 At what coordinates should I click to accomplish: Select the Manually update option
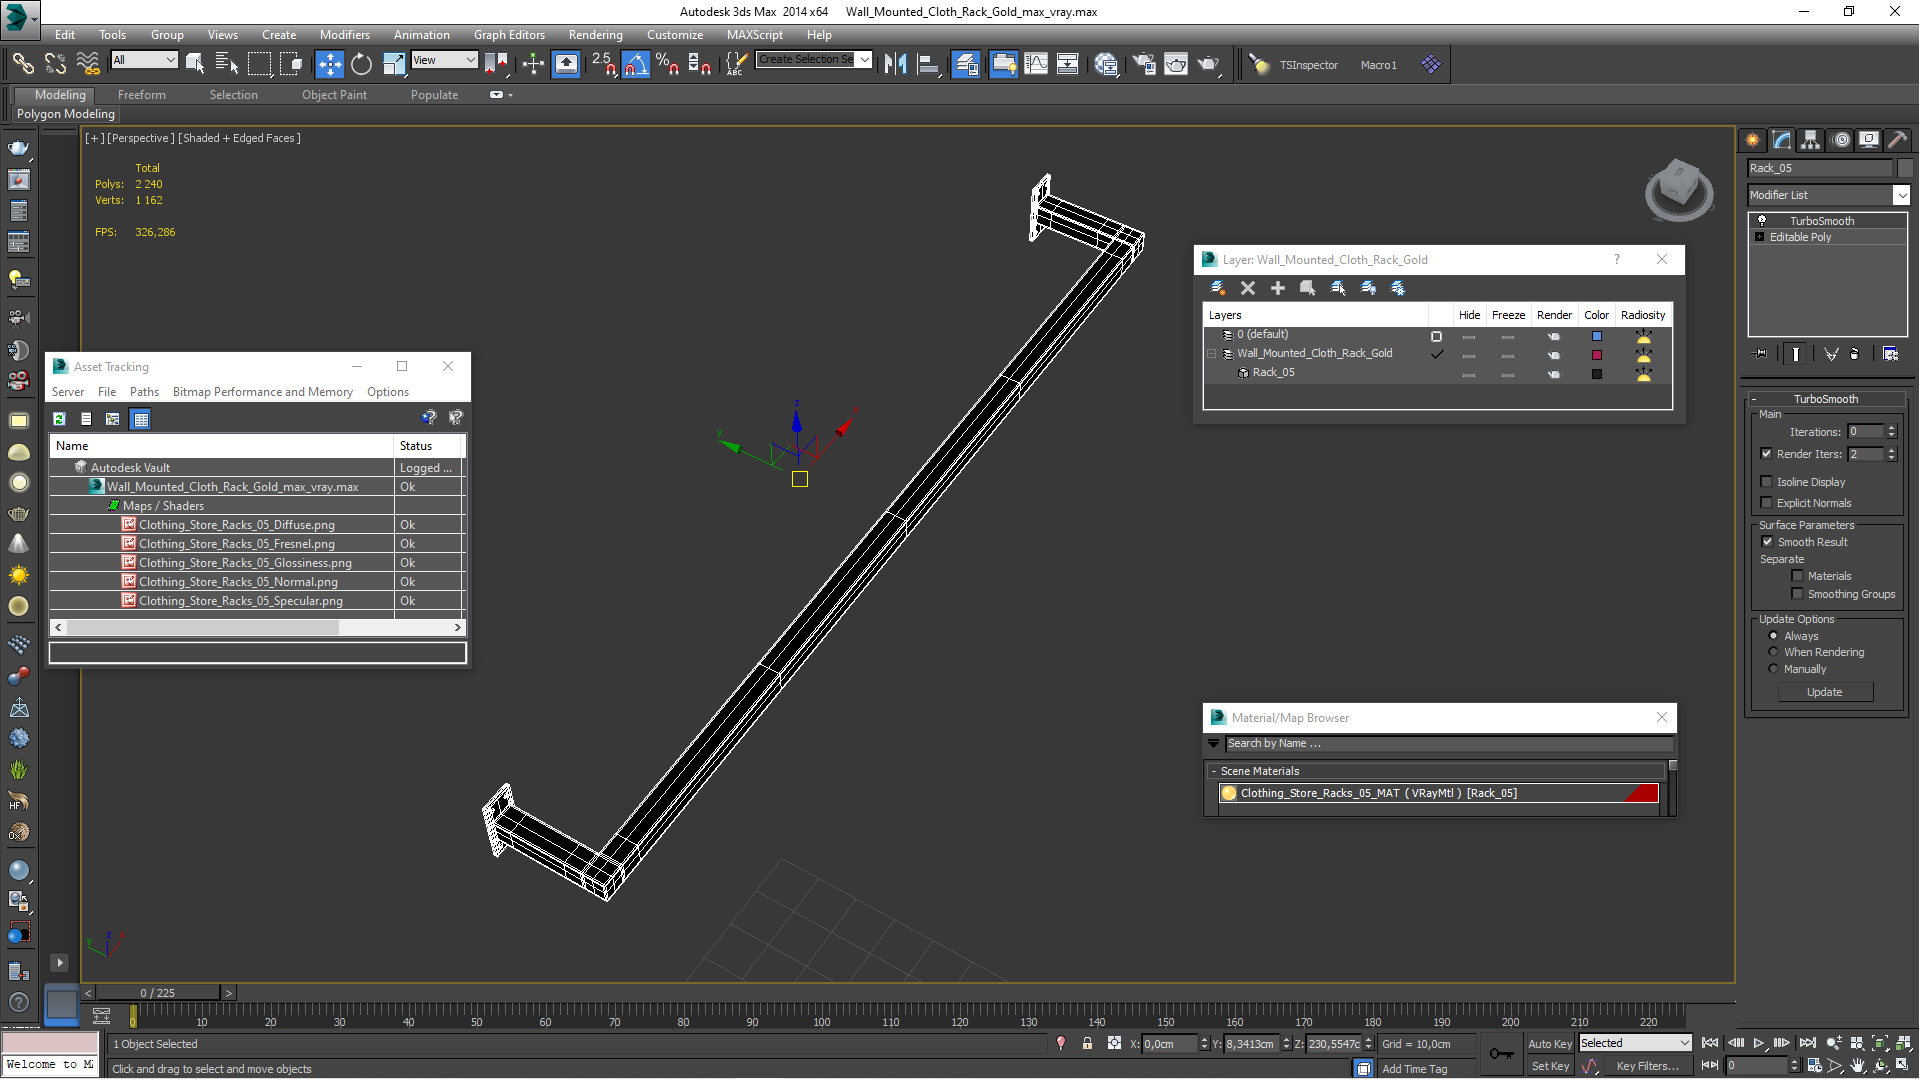point(1774,669)
